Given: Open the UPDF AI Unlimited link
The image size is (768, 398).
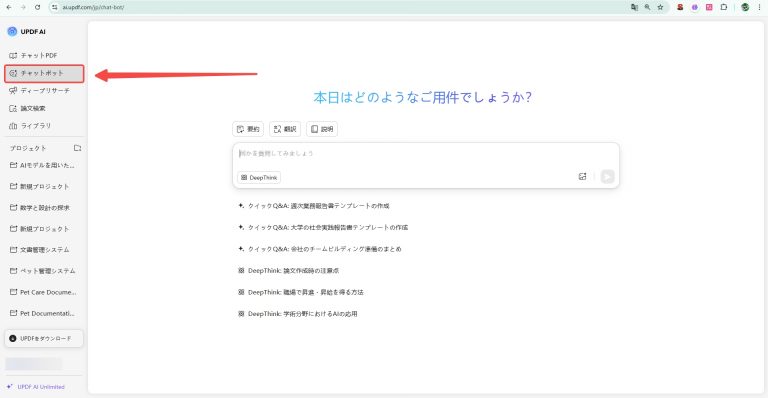Looking at the screenshot, I should [36, 387].
